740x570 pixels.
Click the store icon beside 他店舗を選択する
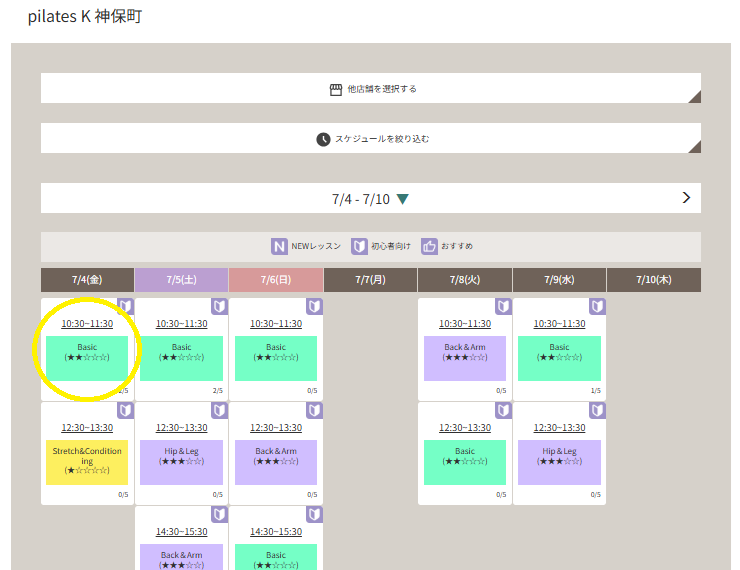tap(336, 89)
